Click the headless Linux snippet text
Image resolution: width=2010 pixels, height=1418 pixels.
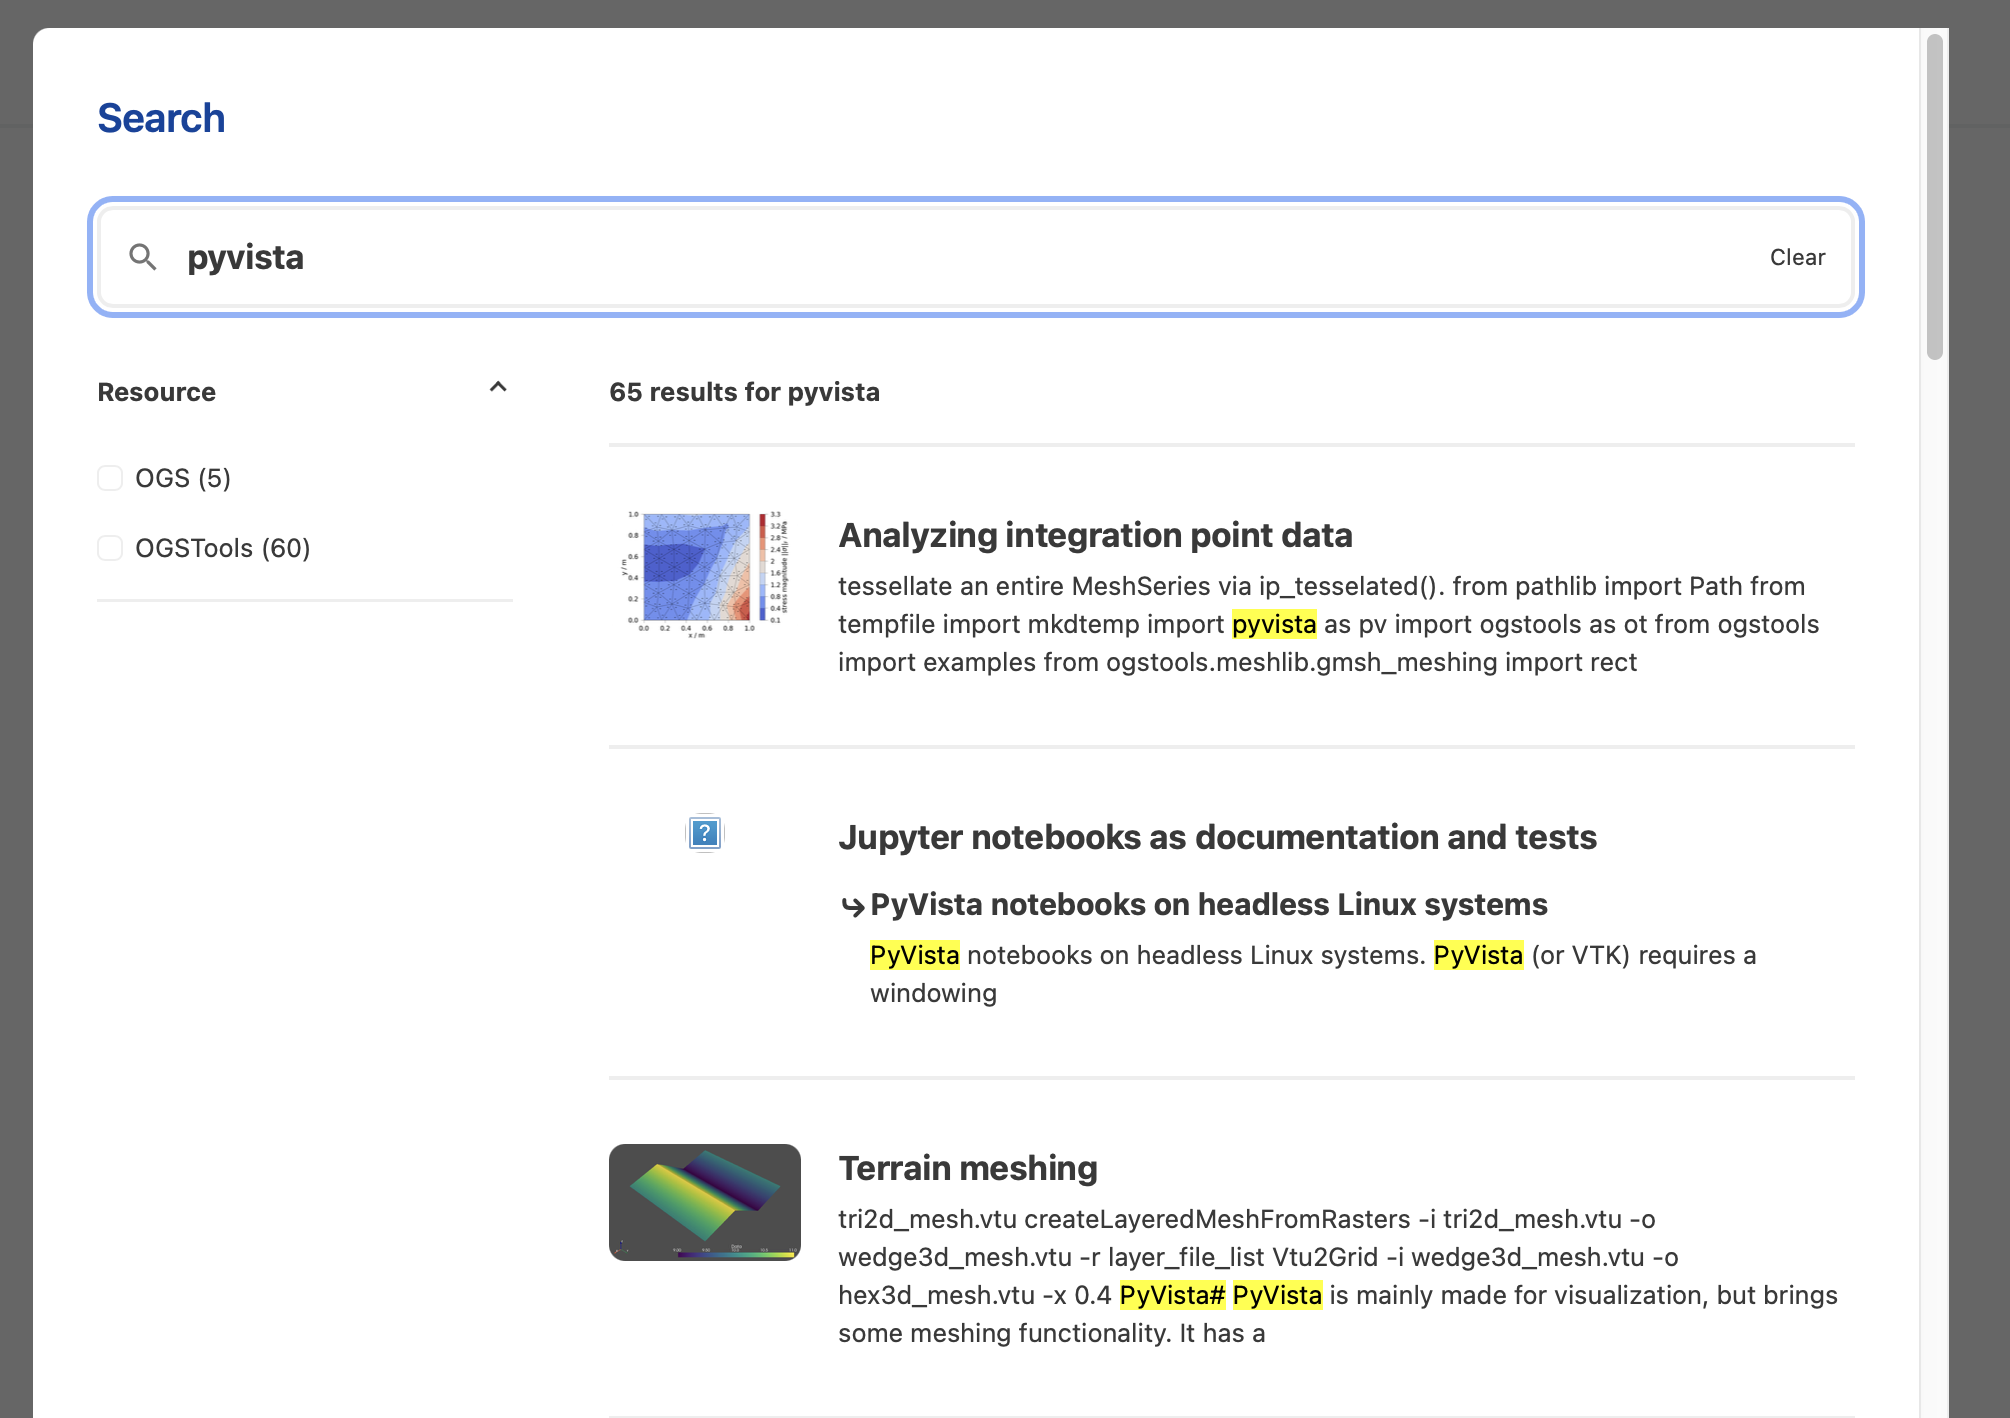click(1313, 974)
